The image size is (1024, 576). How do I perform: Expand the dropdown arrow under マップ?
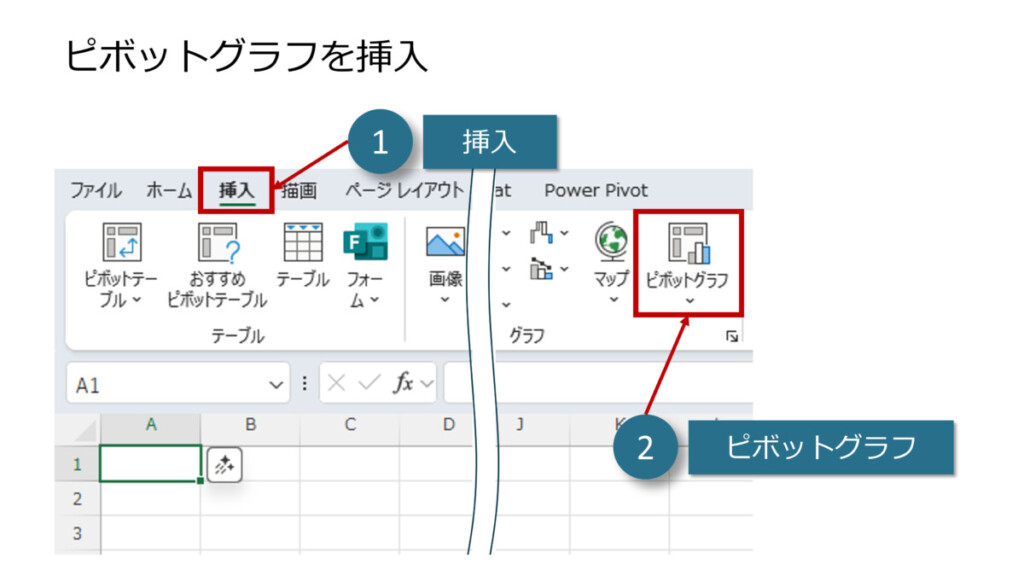coord(611,299)
